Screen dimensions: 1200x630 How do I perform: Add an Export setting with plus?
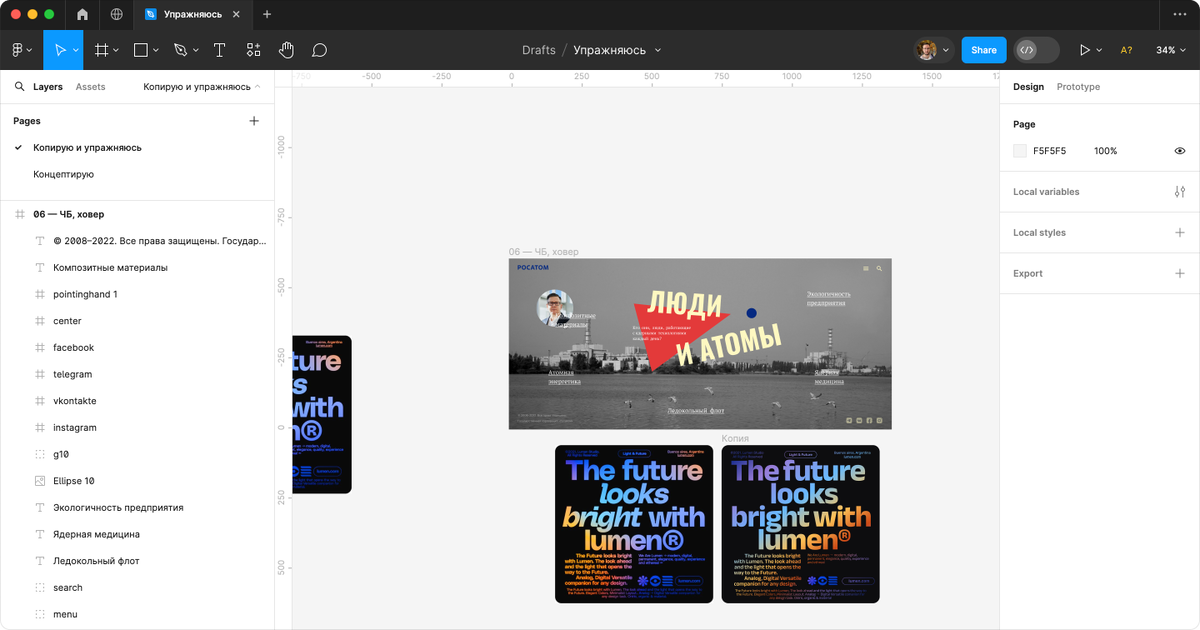(x=1180, y=273)
